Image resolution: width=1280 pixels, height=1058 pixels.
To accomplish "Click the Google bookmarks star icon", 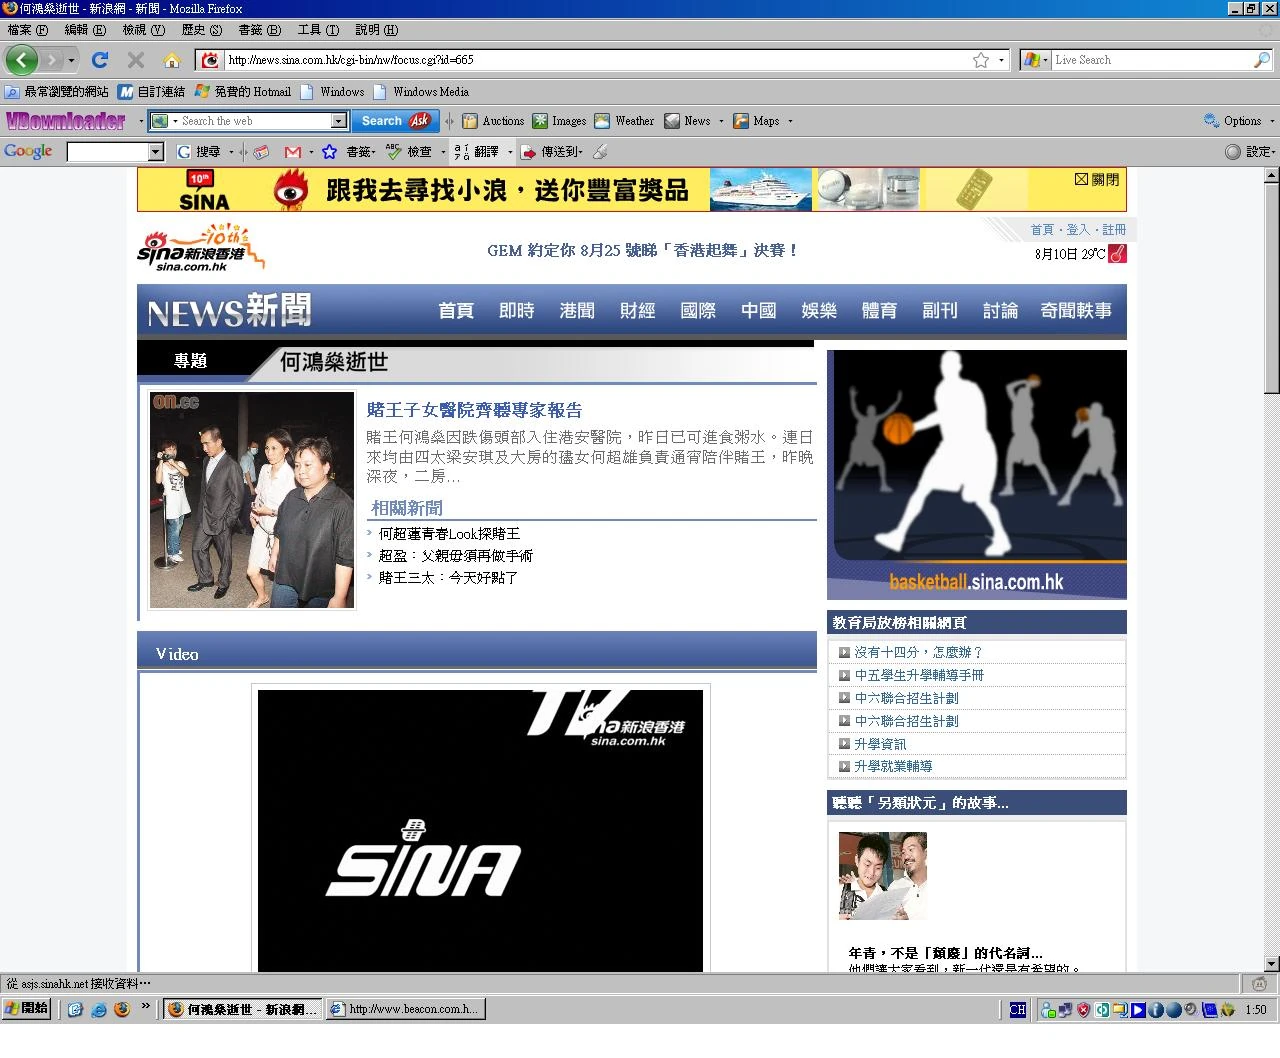I will click(x=329, y=152).
